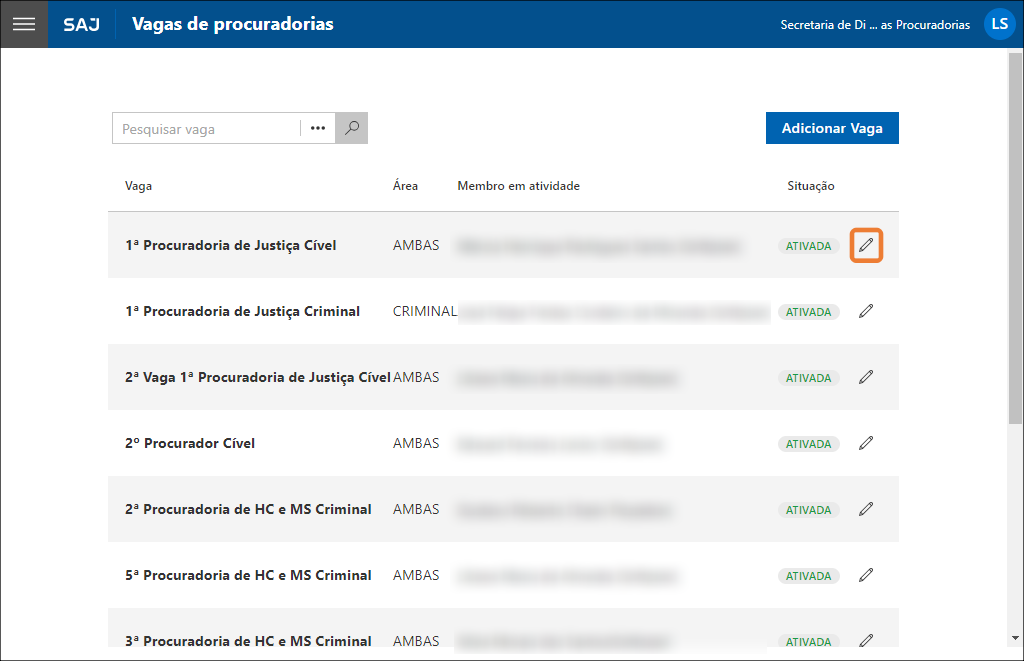
Task: Edit the 2ª Procuradoria de HC e MS Criminal
Action: pos(866,509)
